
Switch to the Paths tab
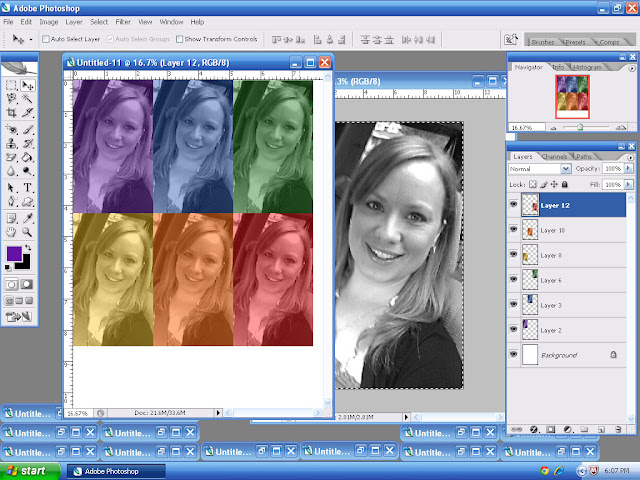(x=584, y=156)
